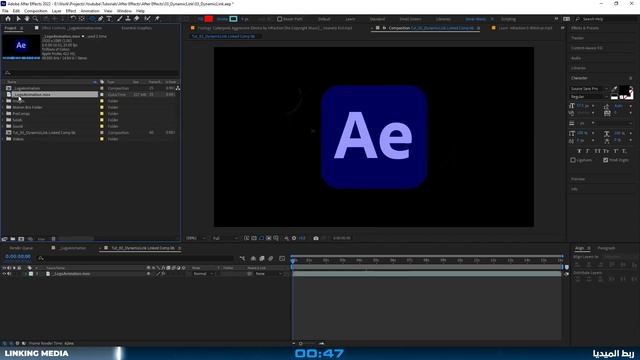Click the new folder icon in Project panel

tap(13, 239)
